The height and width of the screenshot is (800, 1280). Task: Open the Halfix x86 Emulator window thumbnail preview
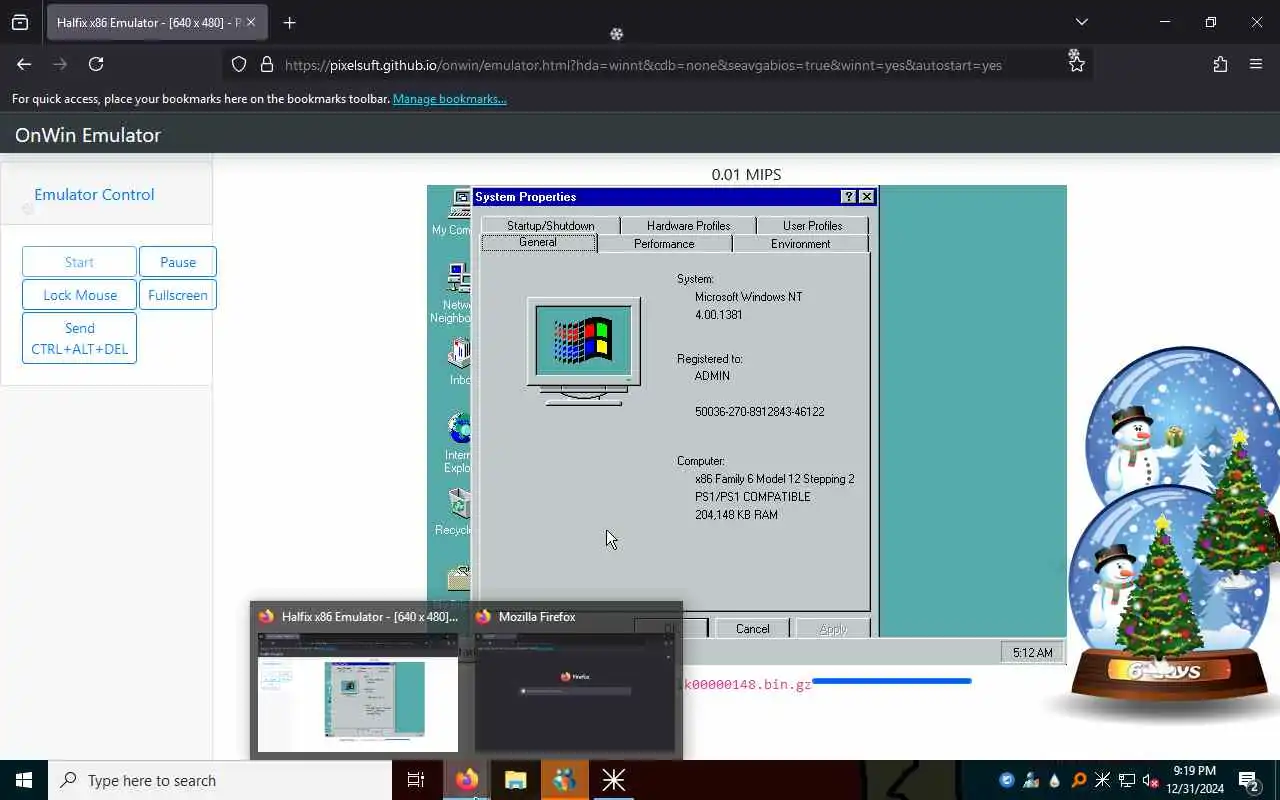pos(358,680)
